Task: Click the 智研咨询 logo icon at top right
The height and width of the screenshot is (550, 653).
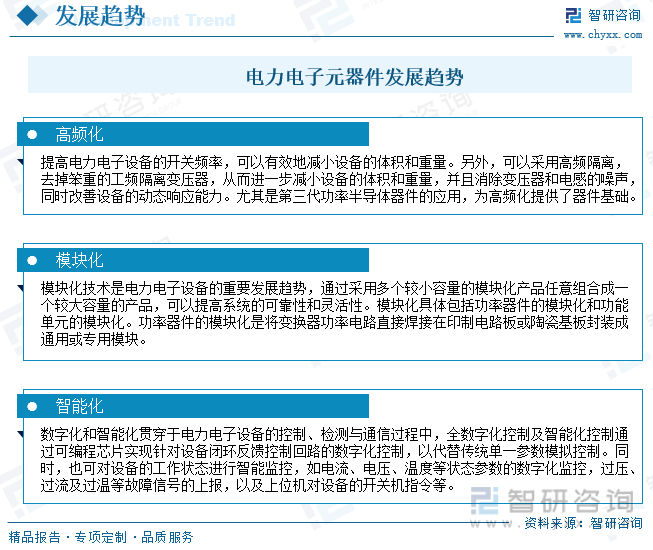Action: pyautogui.click(x=573, y=16)
